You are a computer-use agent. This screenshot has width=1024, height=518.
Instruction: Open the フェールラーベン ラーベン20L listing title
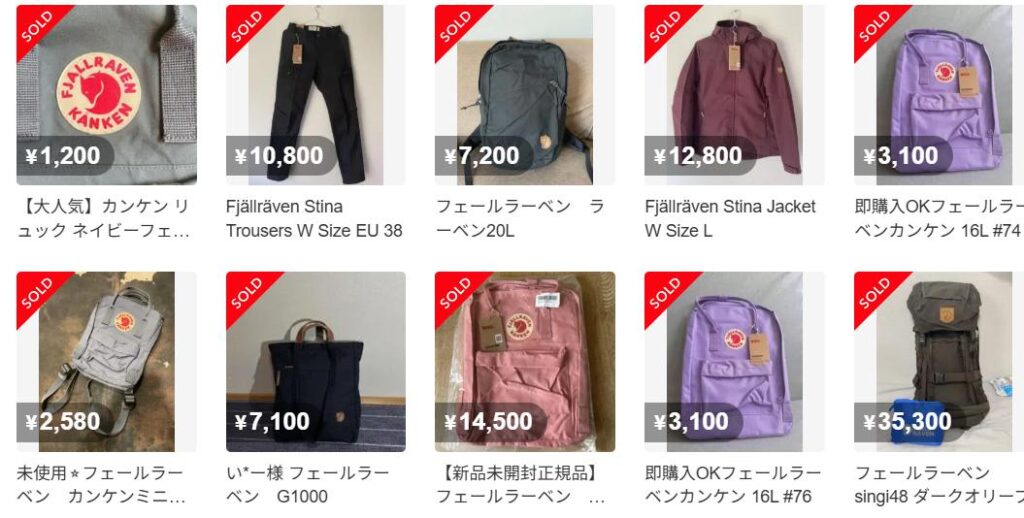tap(520, 219)
